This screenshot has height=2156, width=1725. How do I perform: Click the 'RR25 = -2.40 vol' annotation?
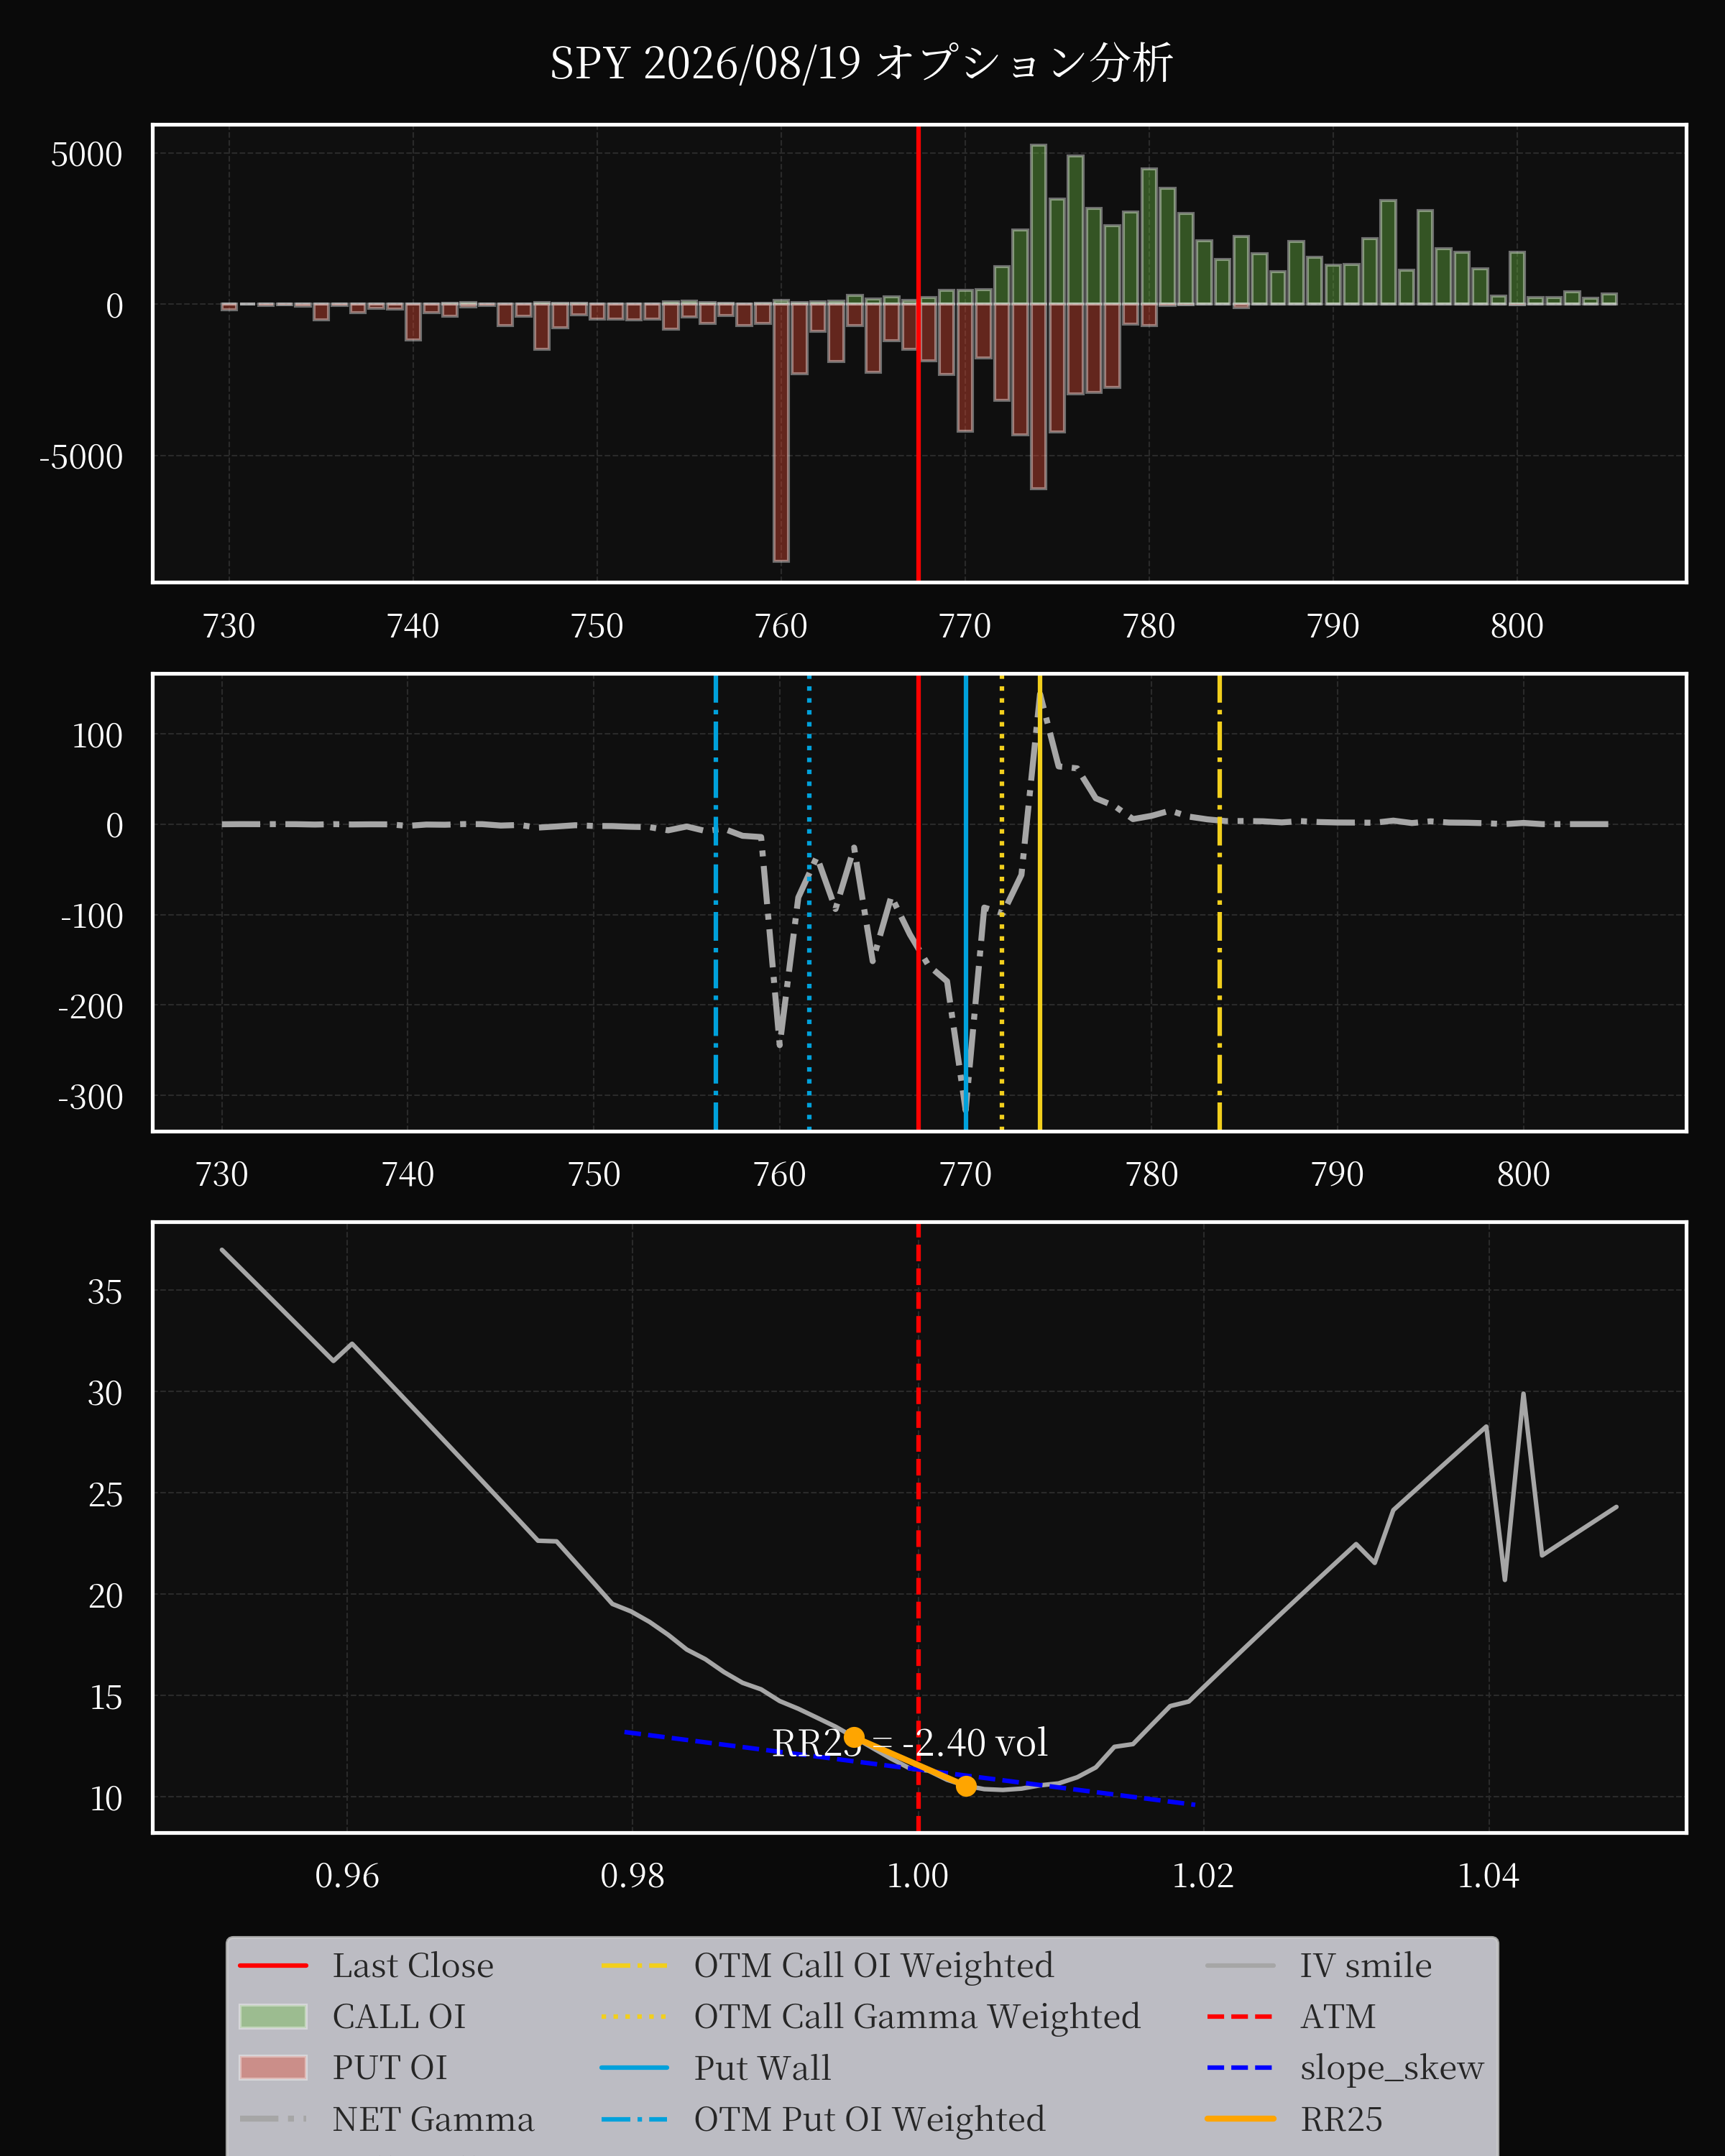click(910, 1743)
